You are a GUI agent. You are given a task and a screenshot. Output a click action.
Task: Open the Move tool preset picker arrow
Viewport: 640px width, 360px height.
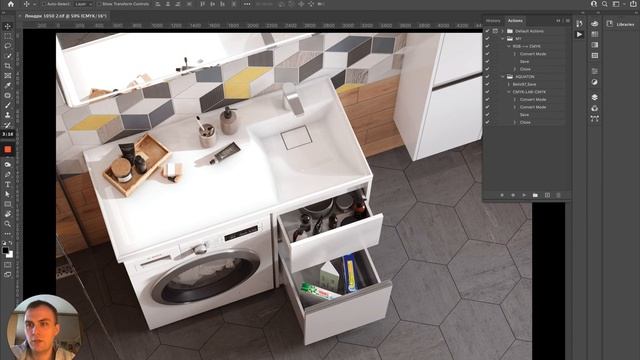[x=34, y=4]
